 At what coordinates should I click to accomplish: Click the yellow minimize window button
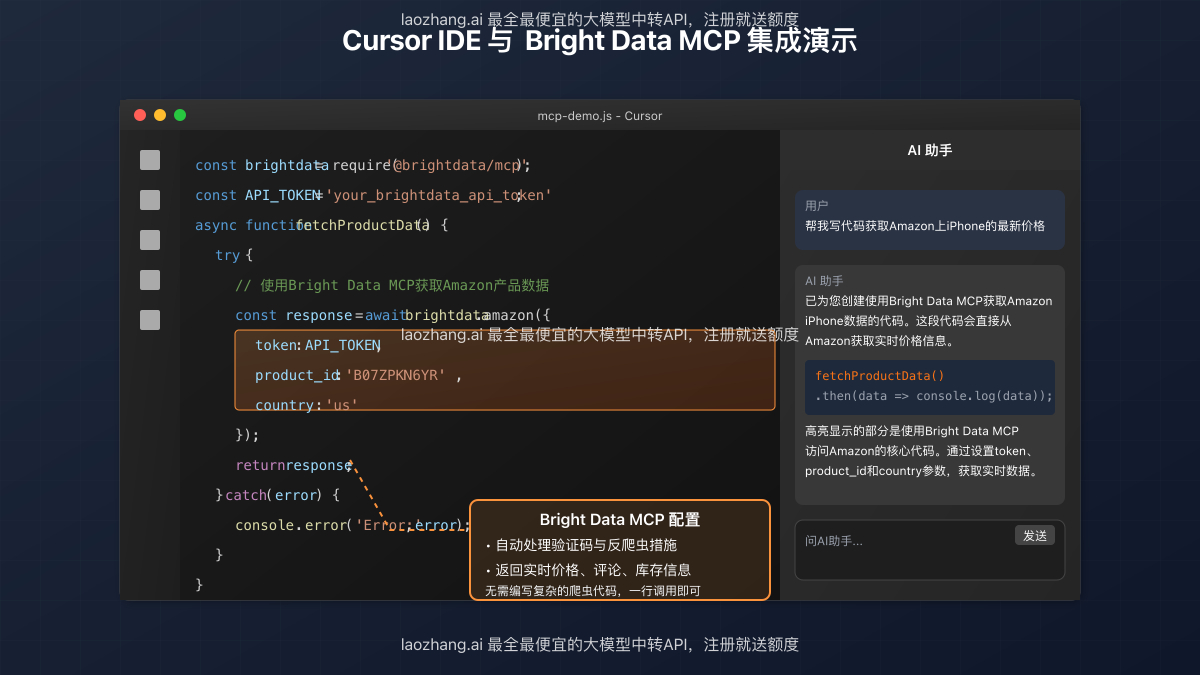[x=160, y=115]
